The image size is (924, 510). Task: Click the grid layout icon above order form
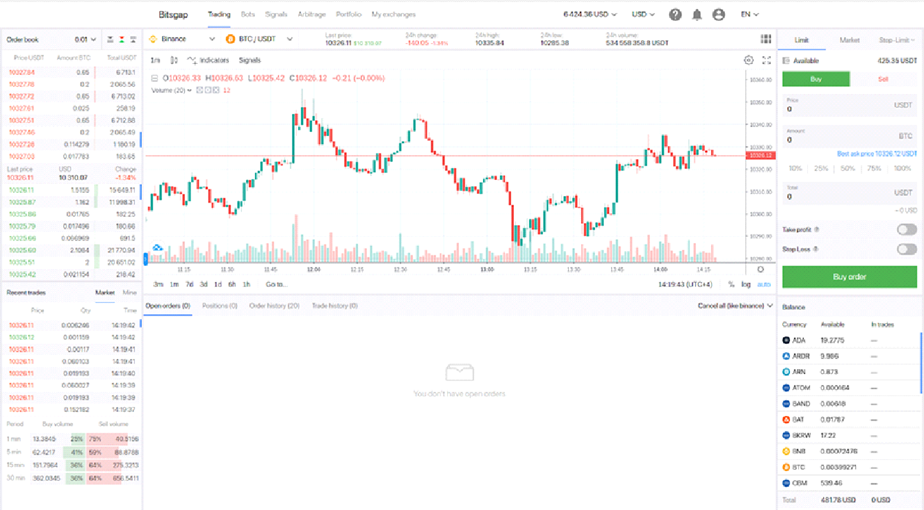[x=766, y=39]
